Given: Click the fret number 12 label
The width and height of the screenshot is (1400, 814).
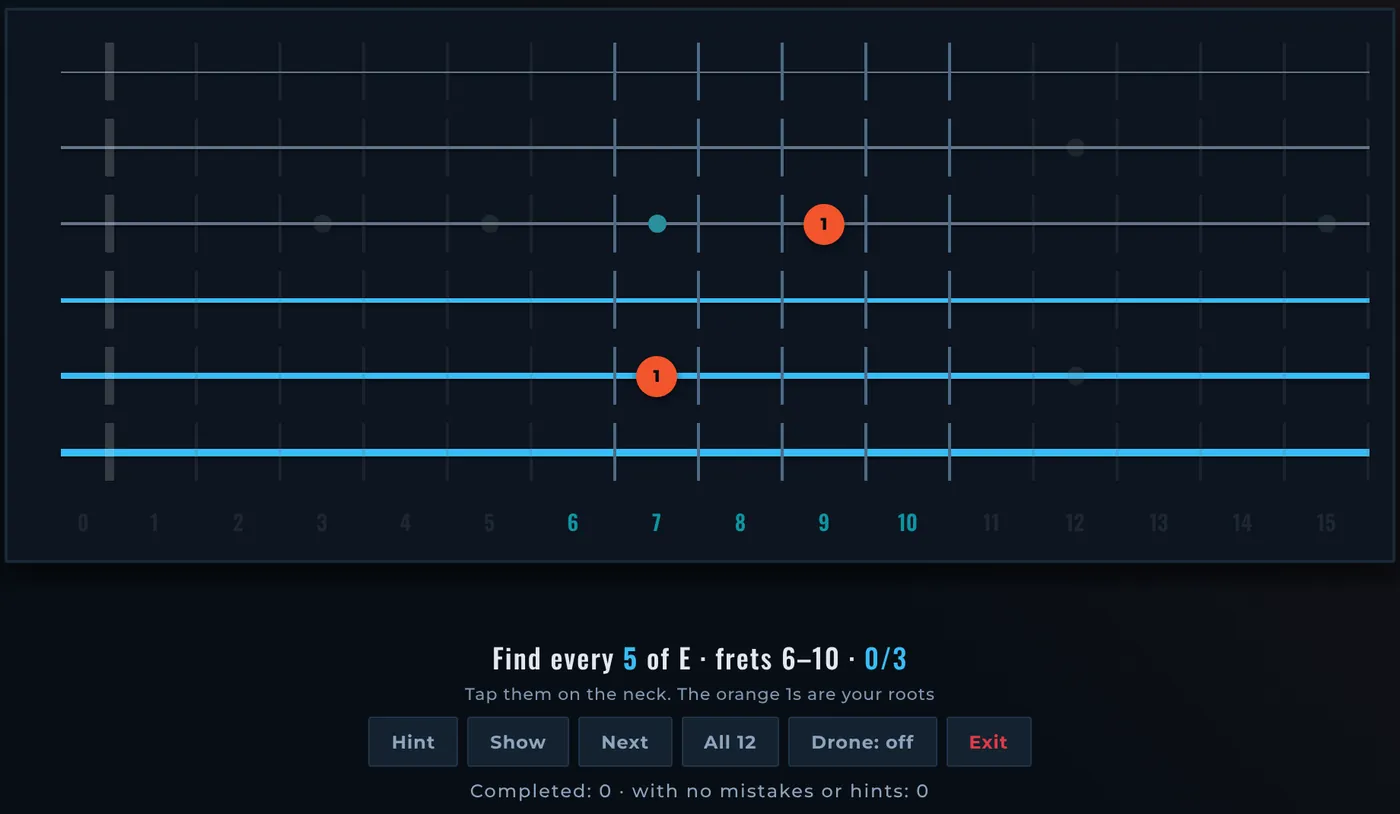Looking at the screenshot, I should pyautogui.click(x=1075, y=523).
